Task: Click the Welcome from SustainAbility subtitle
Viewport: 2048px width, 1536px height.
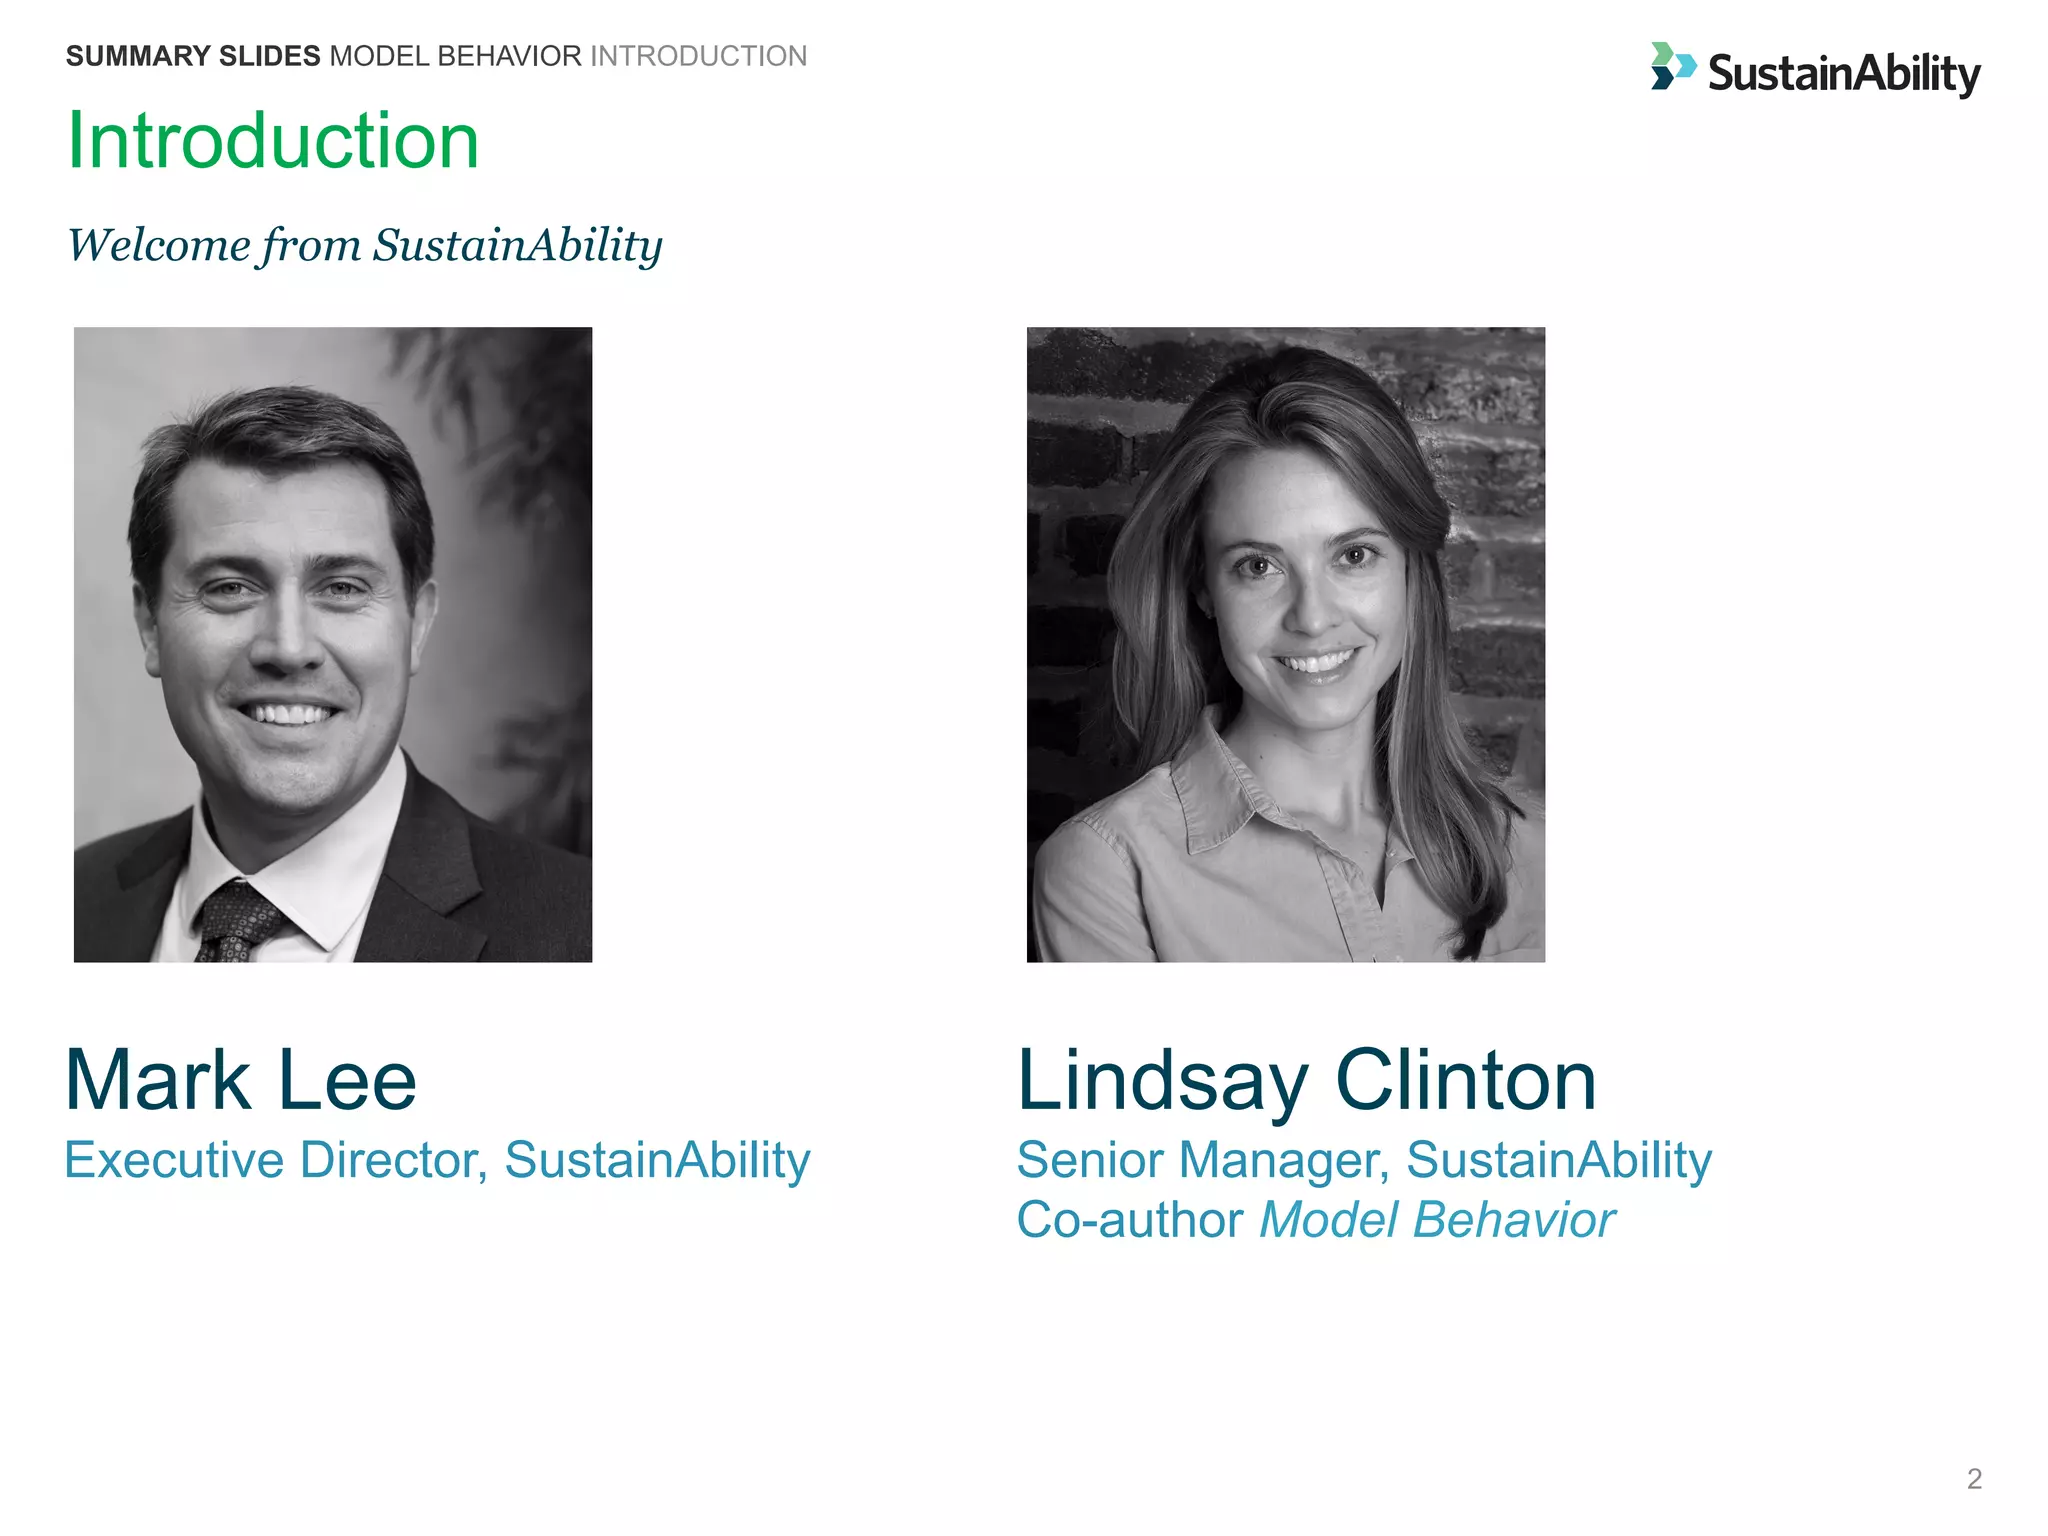Action: [x=364, y=245]
